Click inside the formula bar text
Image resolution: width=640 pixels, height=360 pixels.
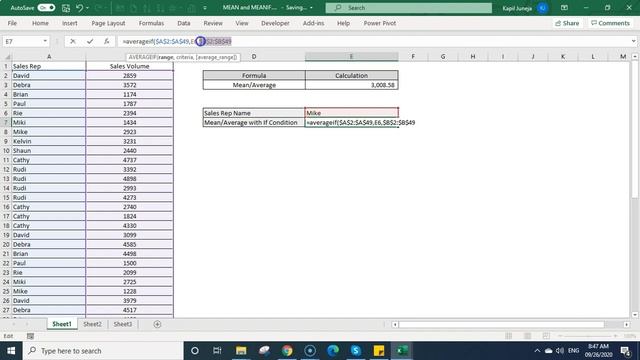177,41
